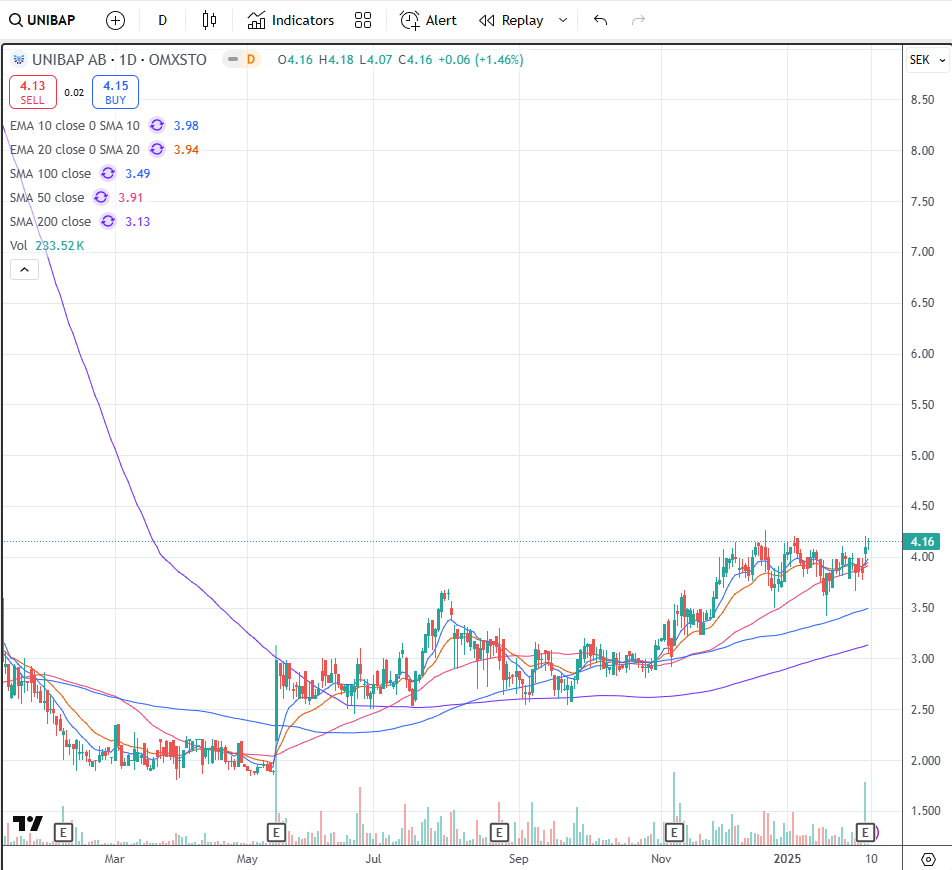Click the EMA 10 indicator refresh icon
Viewport: 952px width, 870px height.
pyautogui.click(x=157, y=125)
